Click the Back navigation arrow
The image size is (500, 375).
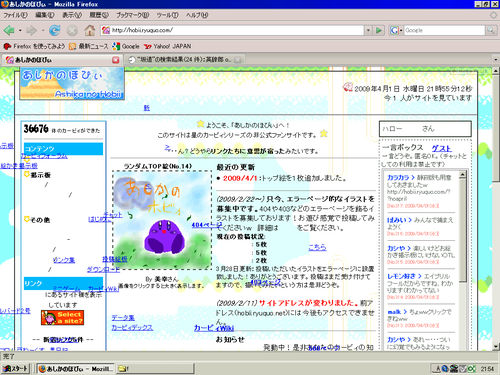click(x=9, y=30)
